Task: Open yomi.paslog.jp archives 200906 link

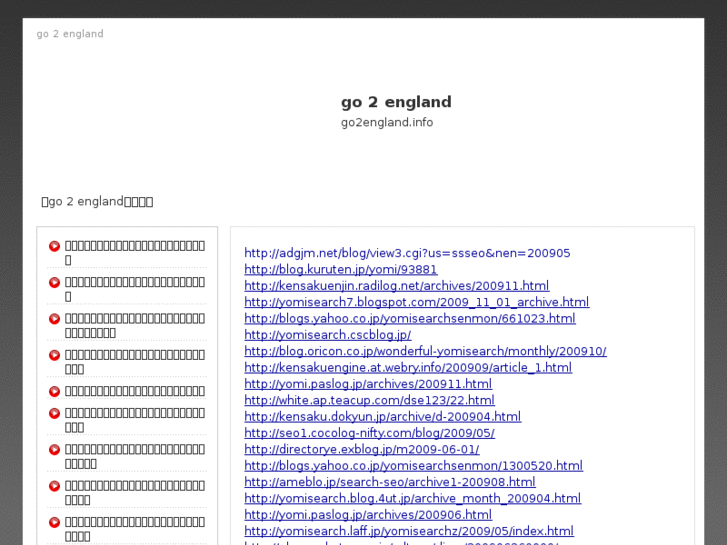Action: point(368,515)
